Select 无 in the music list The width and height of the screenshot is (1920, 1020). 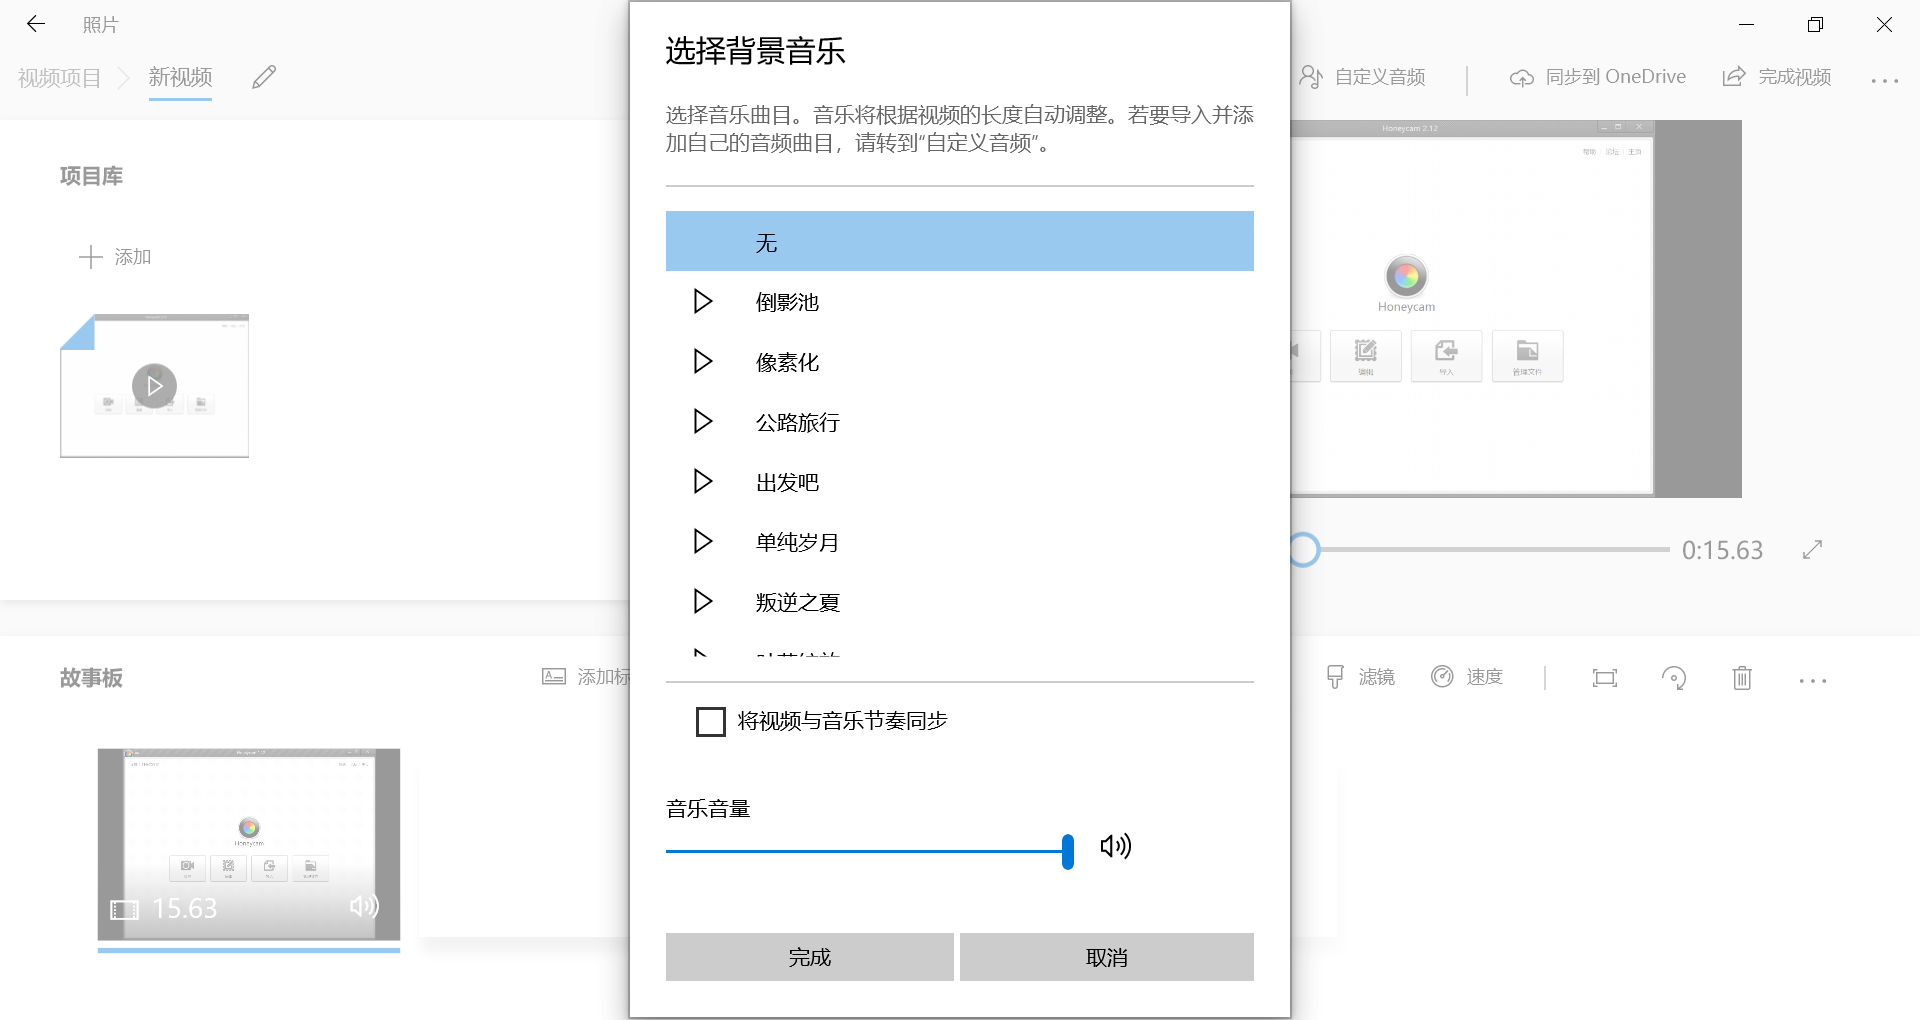[960, 241]
